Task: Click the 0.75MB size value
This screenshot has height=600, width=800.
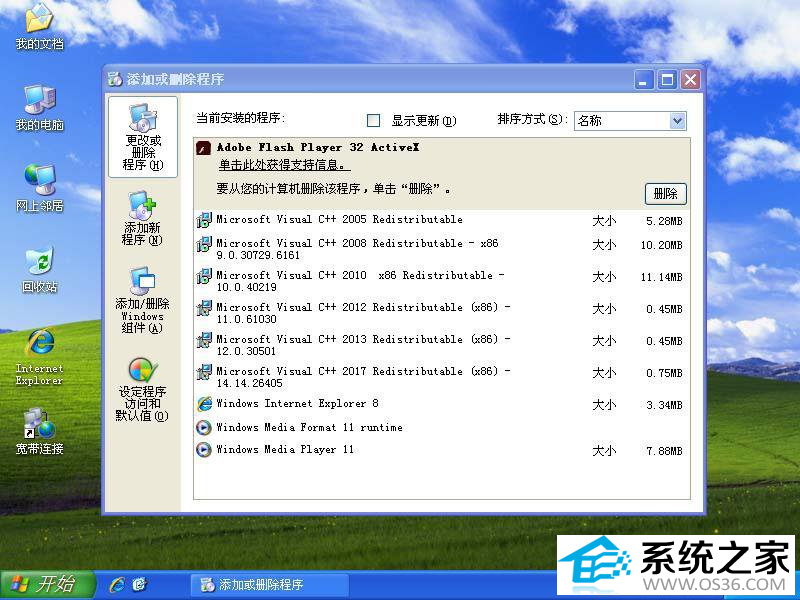Action: pyautogui.click(x=664, y=373)
